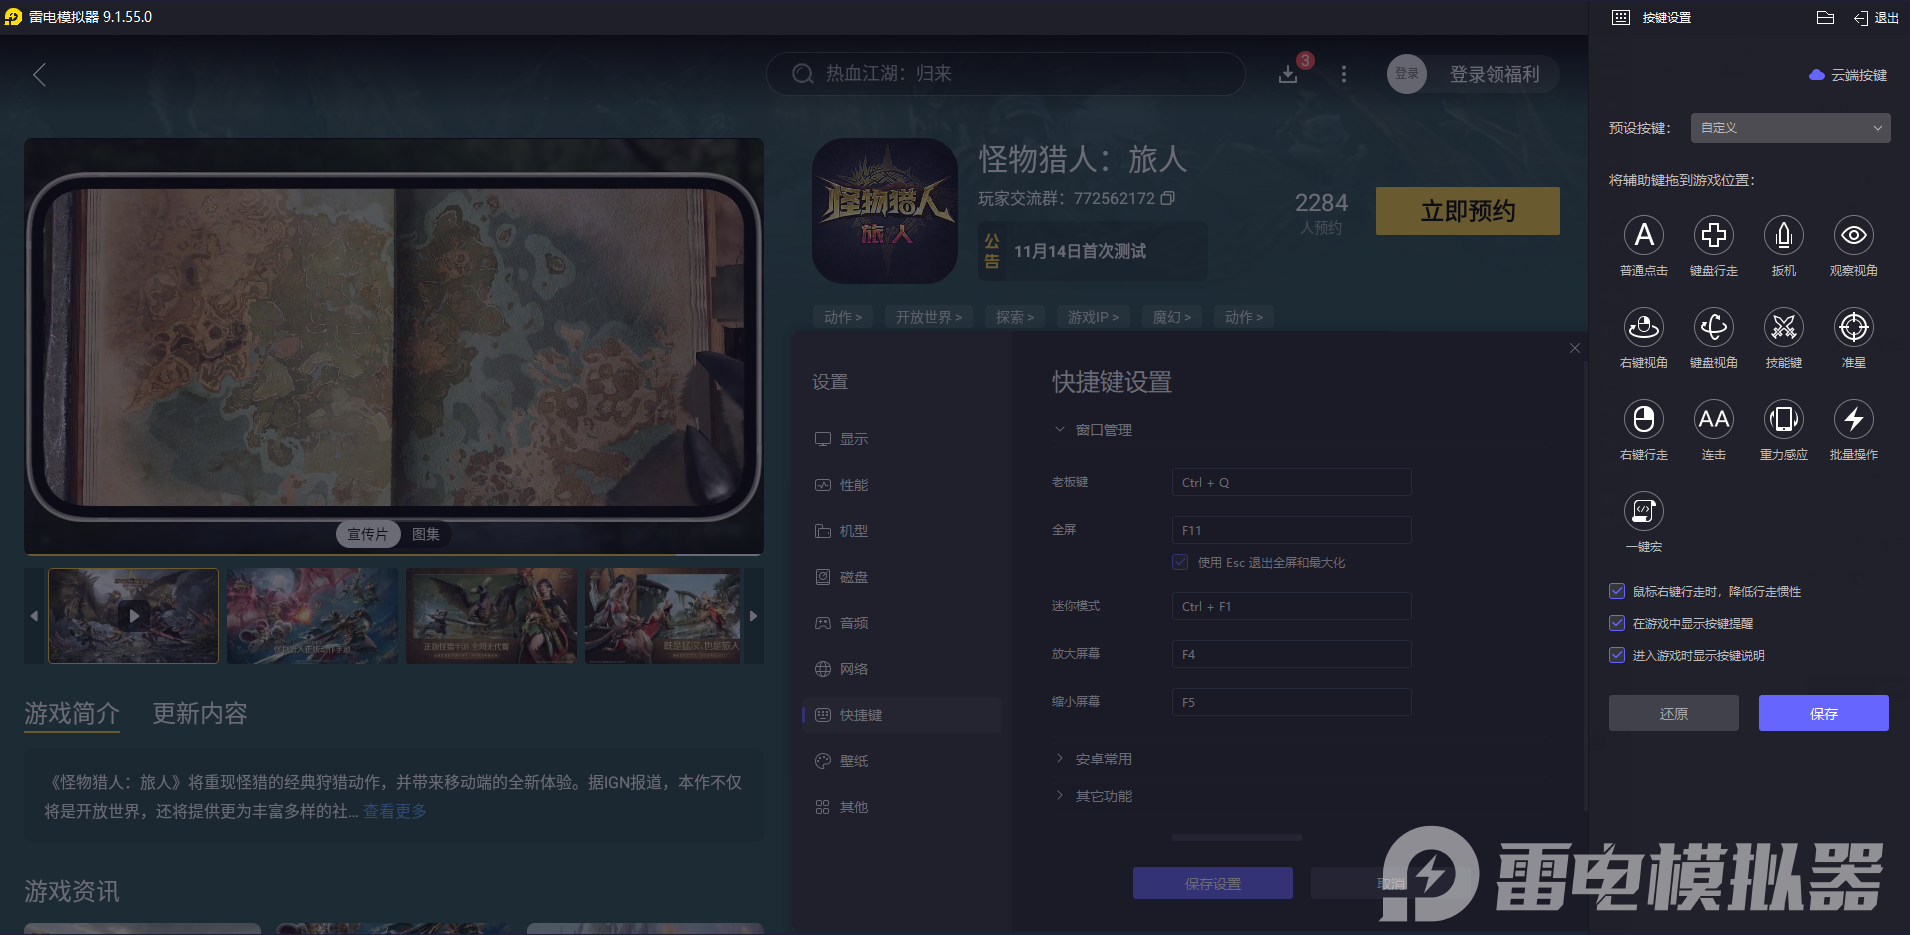Expand the 安卓常用 section

tap(1103, 758)
